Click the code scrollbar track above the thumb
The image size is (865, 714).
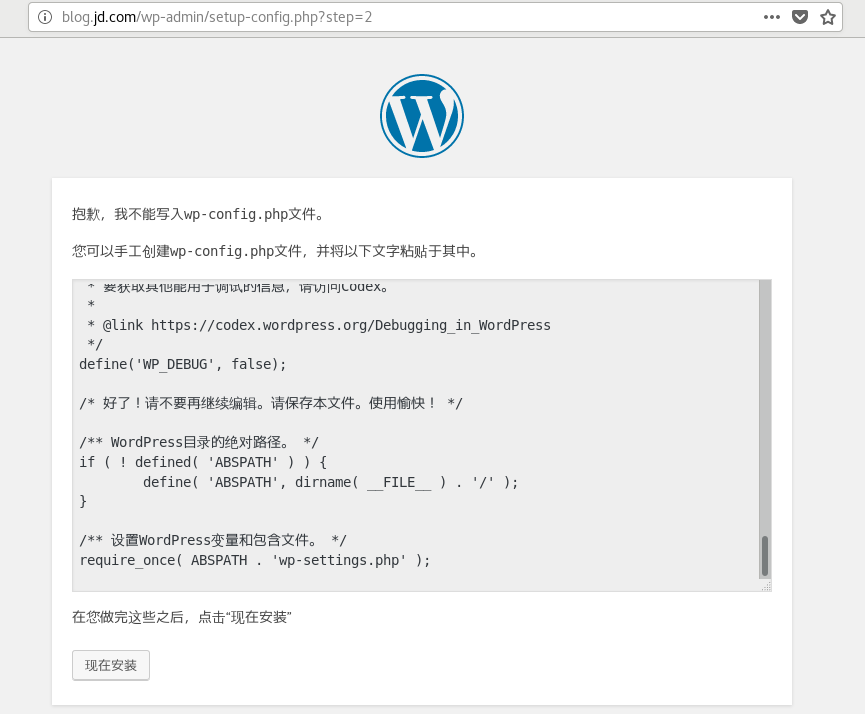pyautogui.click(x=765, y=407)
